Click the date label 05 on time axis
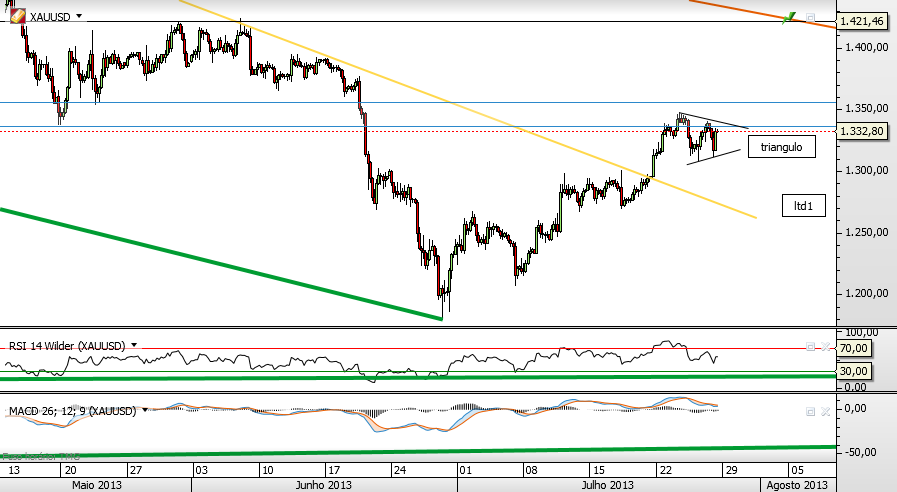 [x=797, y=470]
